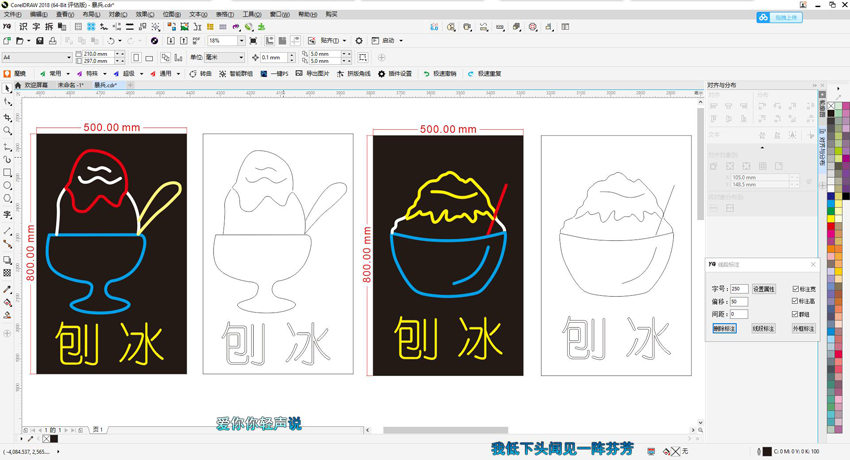Screen dimensions: 850x460
Task: Open the 对象 menu
Action: [118, 15]
